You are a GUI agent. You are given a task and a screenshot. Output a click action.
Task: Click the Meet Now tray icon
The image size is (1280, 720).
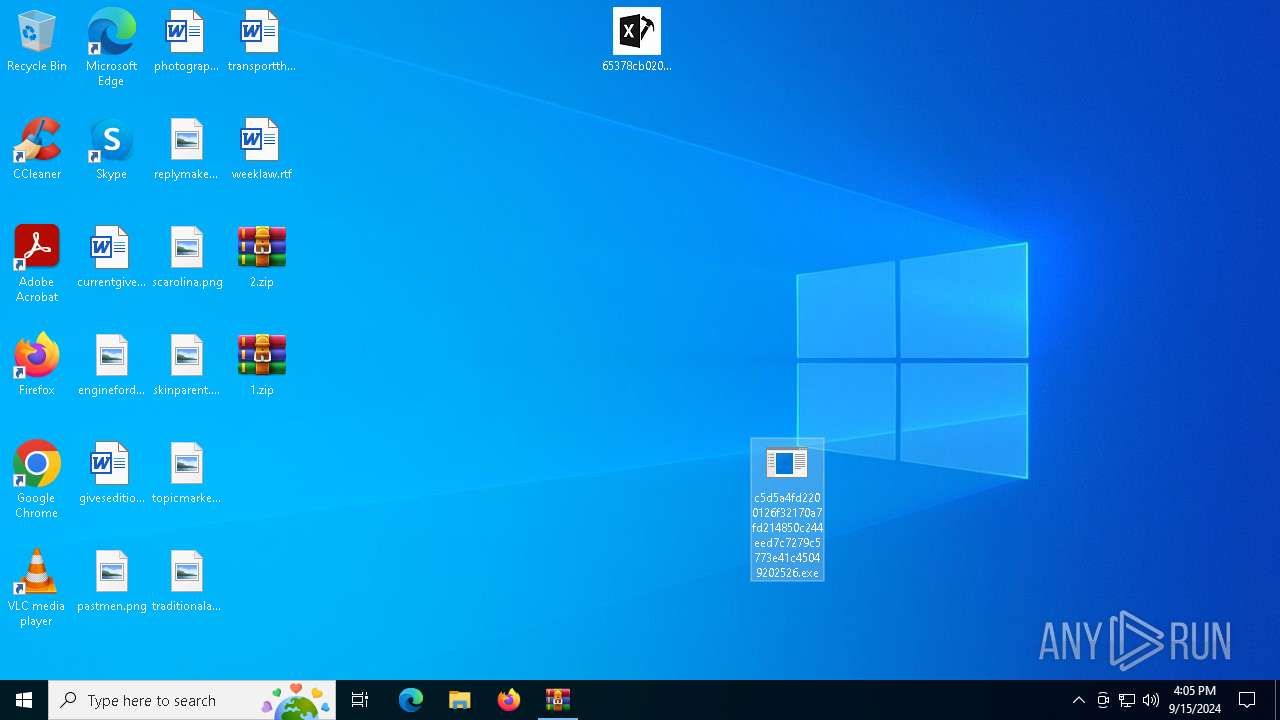(x=1103, y=700)
